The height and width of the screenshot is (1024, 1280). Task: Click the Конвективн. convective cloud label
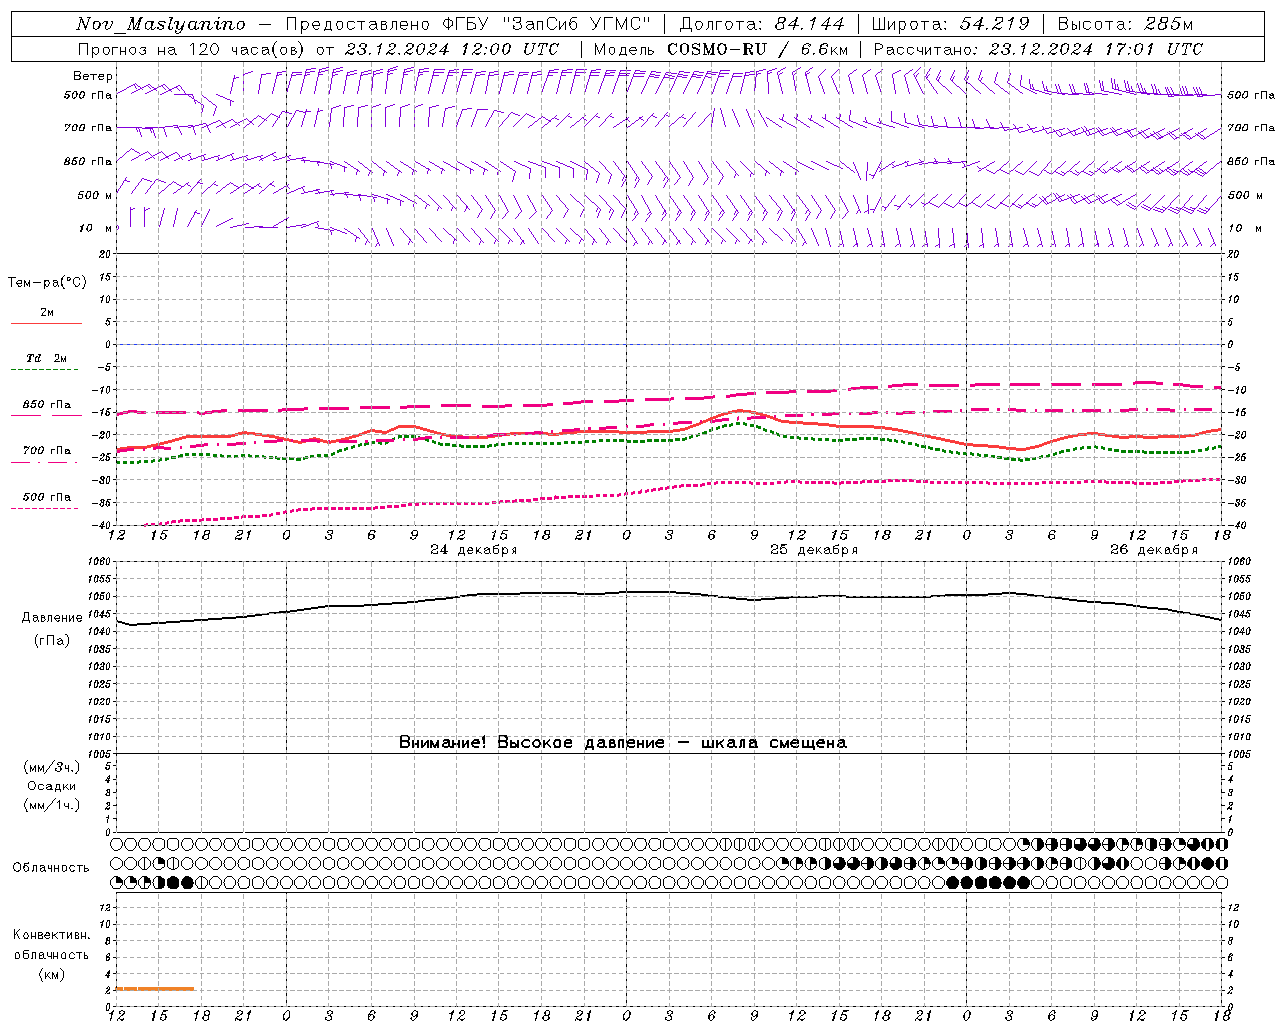(x=52, y=935)
